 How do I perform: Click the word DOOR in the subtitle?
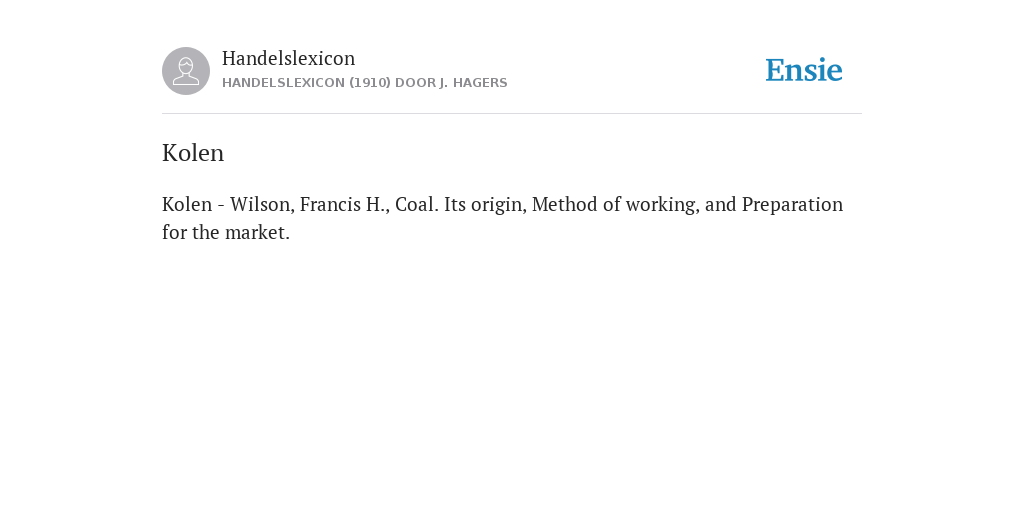[415, 83]
